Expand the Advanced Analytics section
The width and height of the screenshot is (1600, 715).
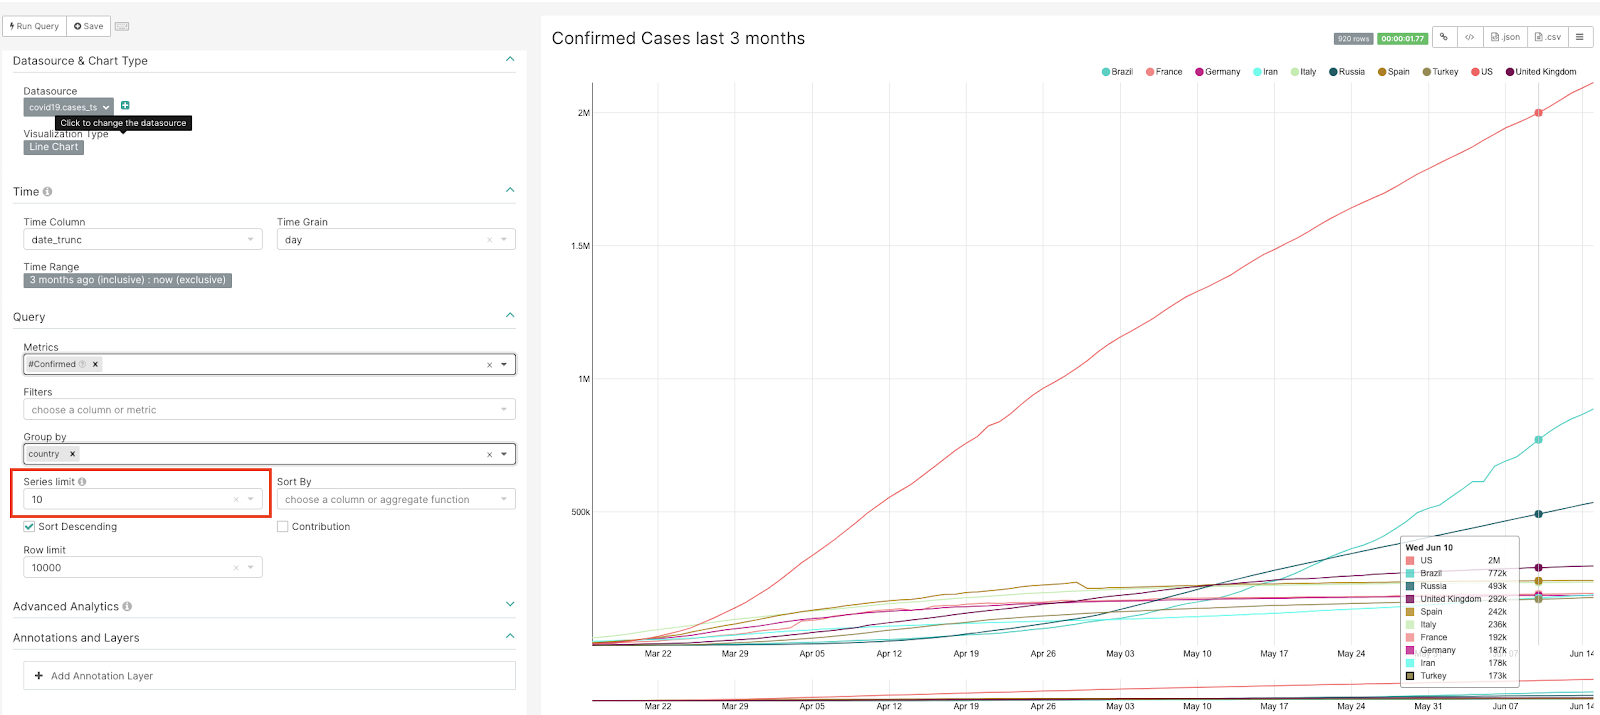(x=510, y=604)
